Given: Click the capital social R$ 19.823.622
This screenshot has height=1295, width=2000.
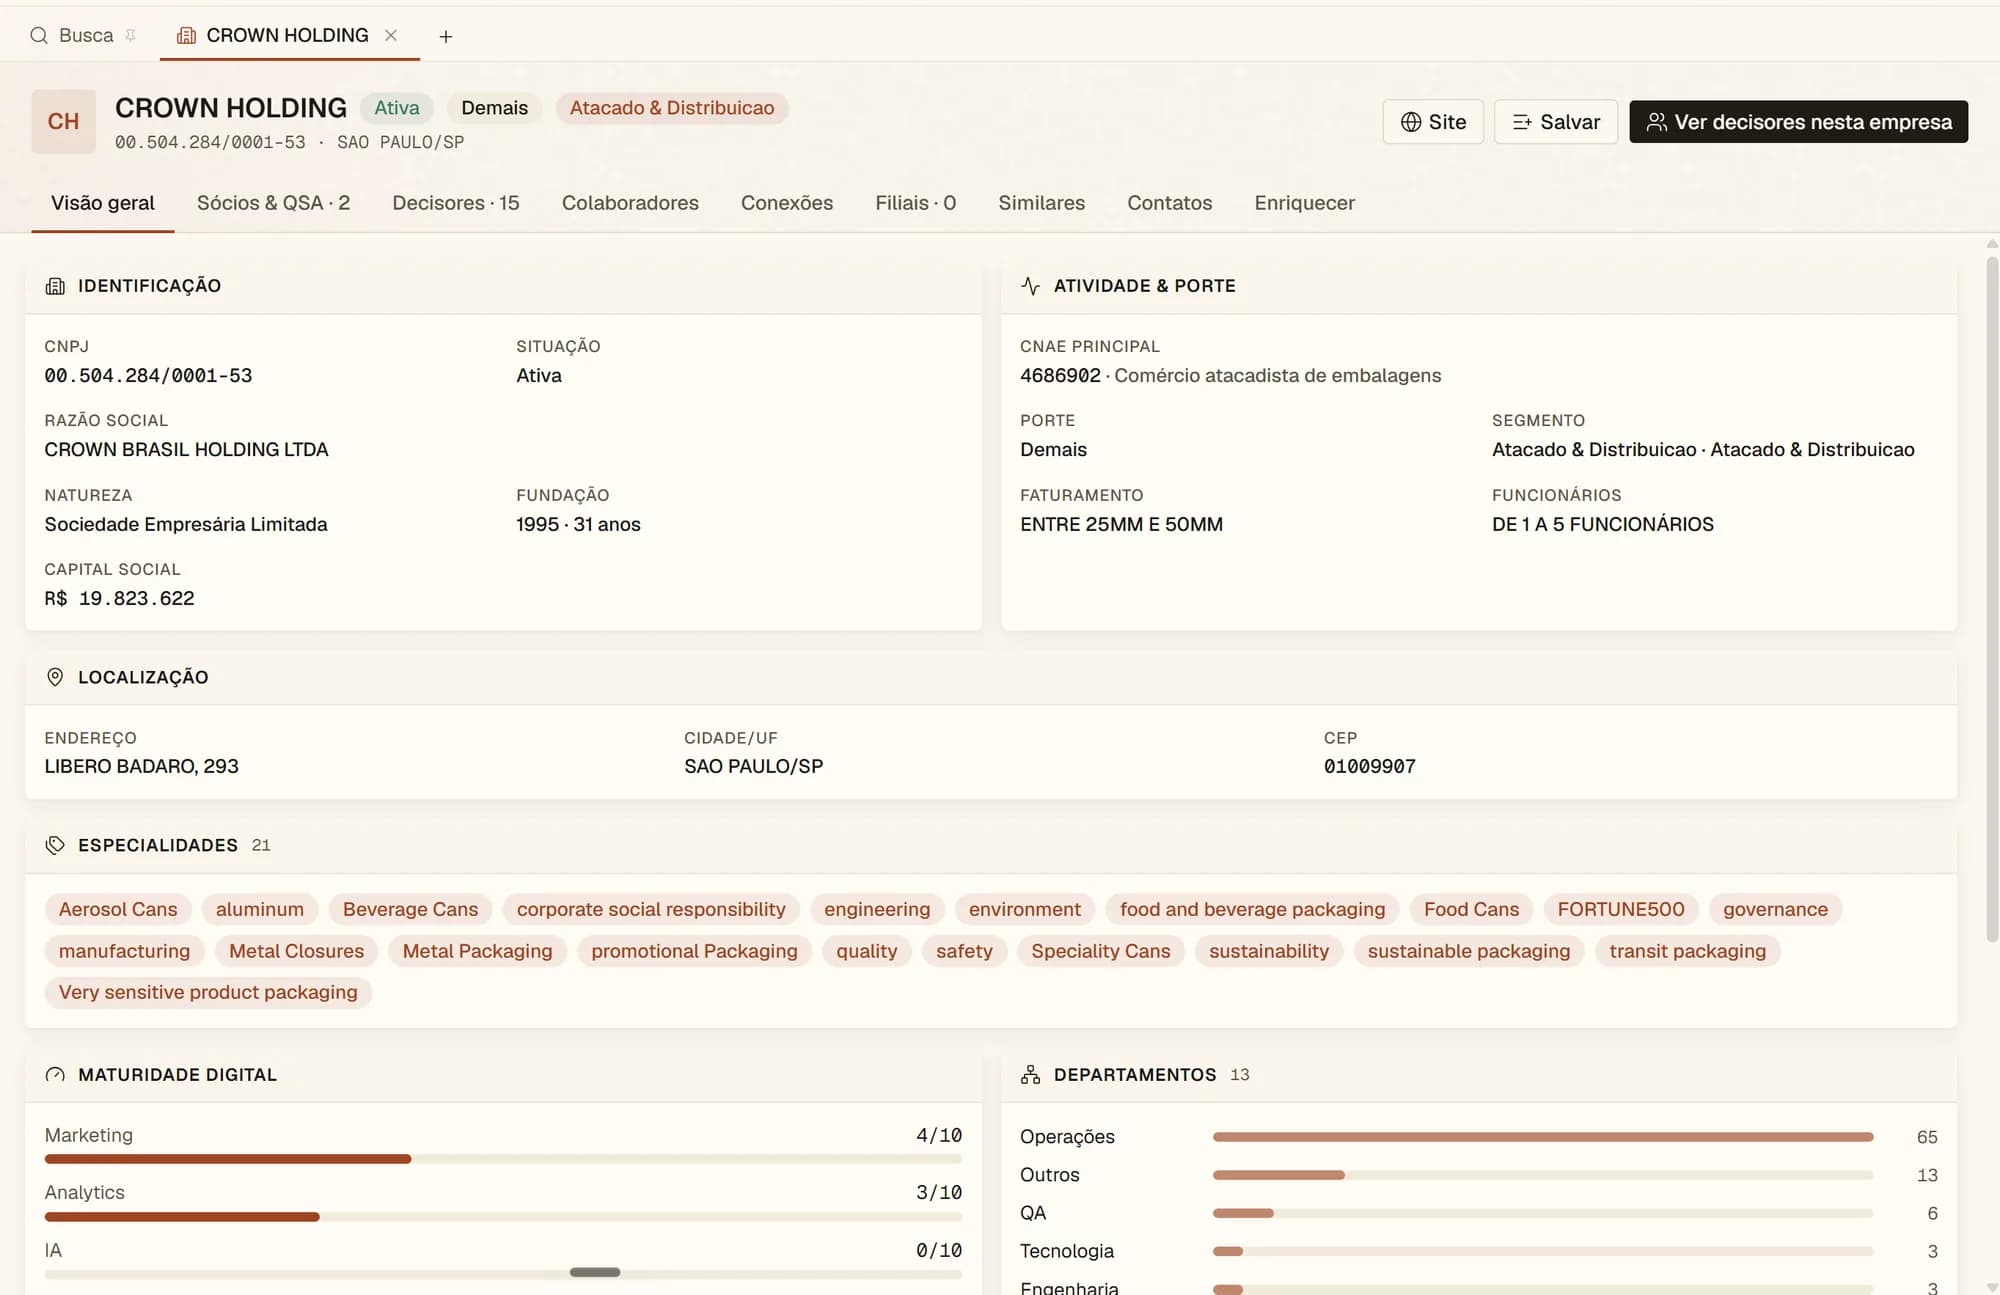Looking at the screenshot, I should pos(119,599).
